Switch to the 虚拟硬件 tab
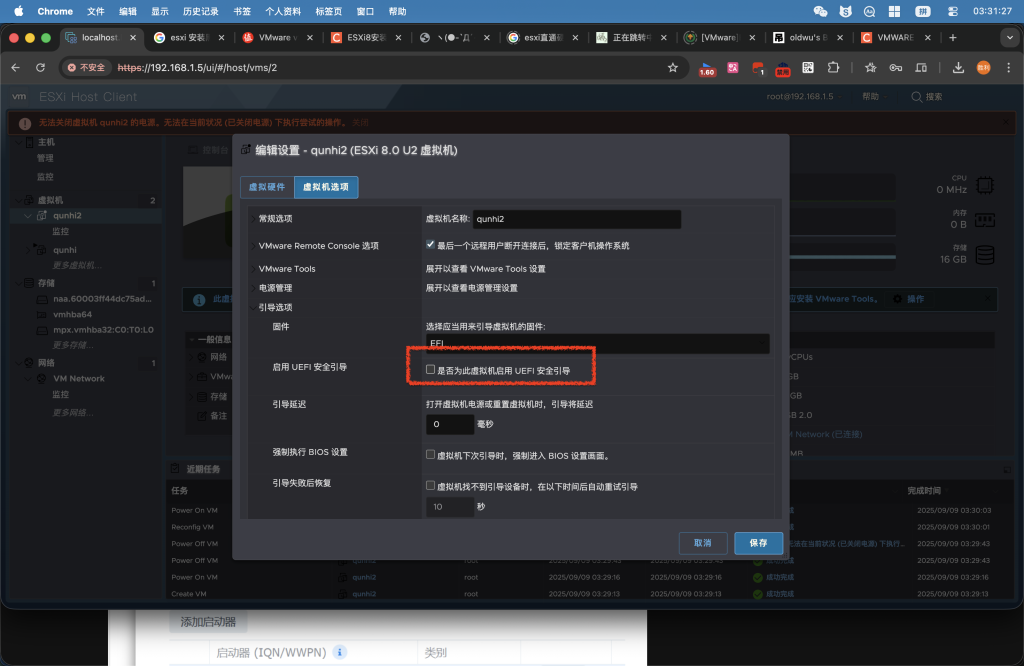The width and height of the screenshot is (1024, 666). tap(268, 187)
